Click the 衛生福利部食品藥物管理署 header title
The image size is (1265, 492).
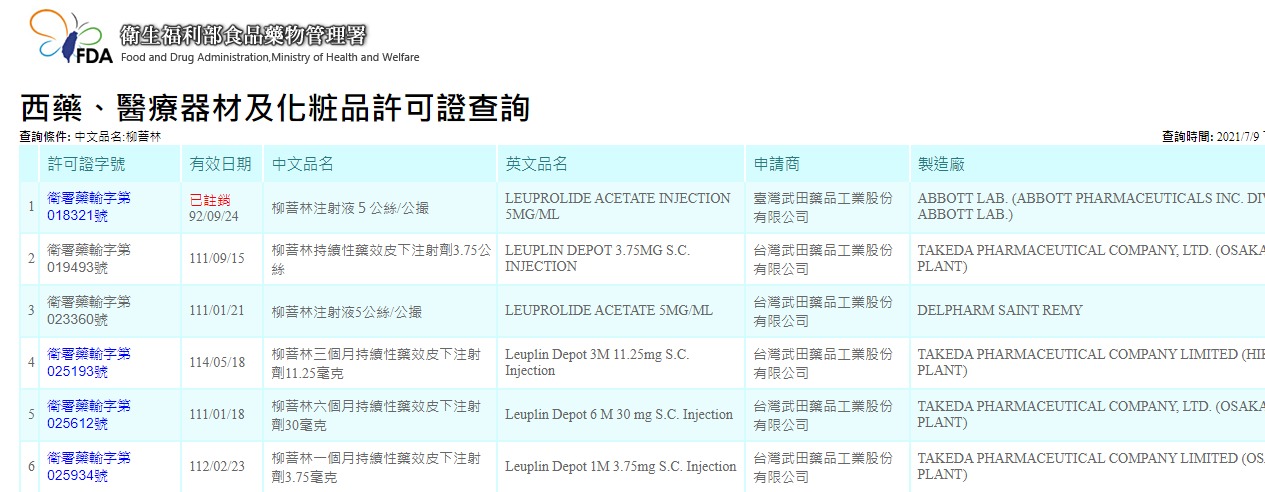243,36
